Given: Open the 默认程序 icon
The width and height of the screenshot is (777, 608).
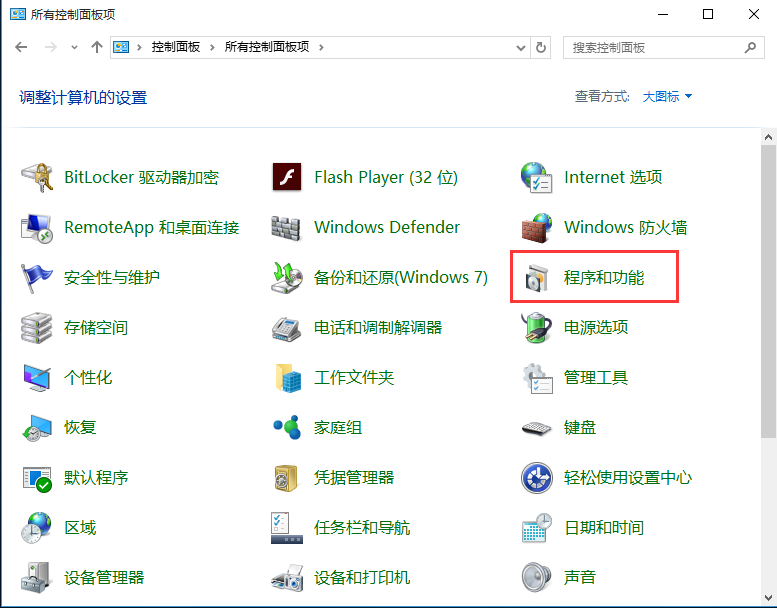Looking at the screenshot, I should coord(37,479).
